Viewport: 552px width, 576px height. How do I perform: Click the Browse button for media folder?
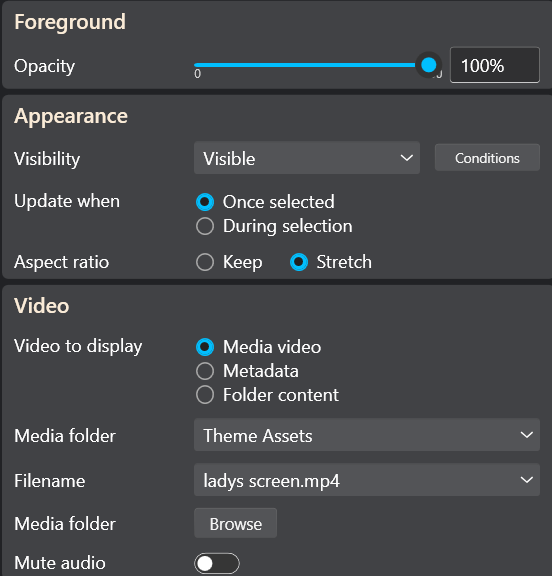pos(235,523)
